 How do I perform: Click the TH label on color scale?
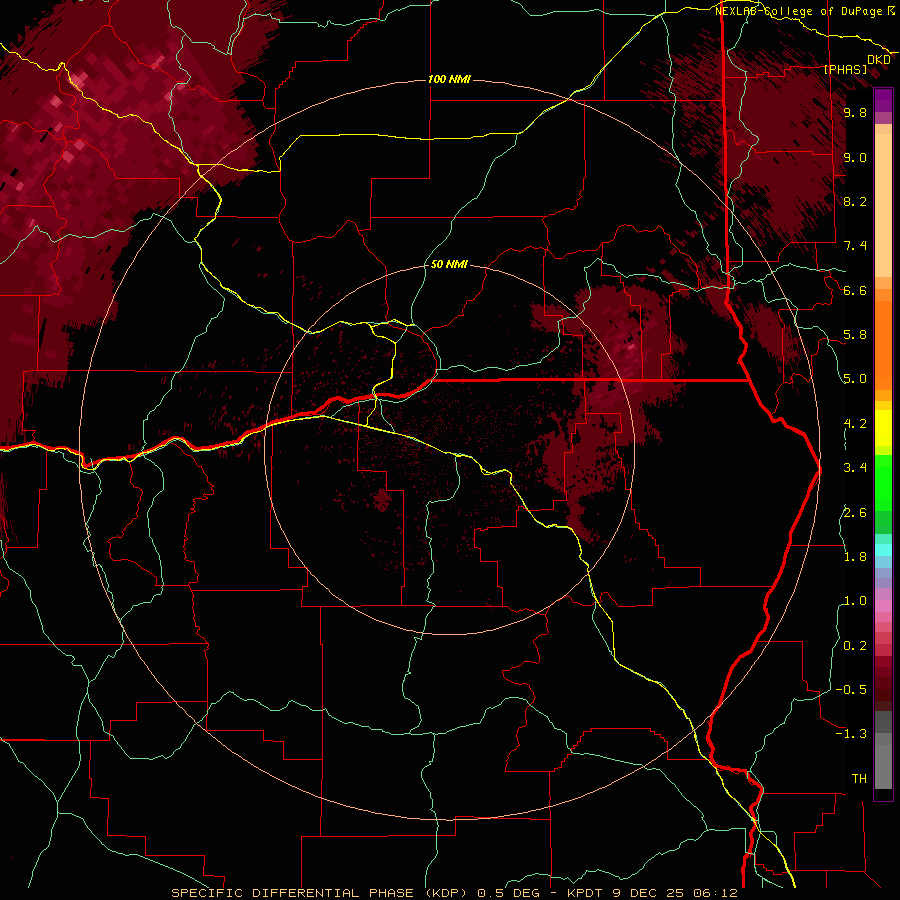pos(859,779)
